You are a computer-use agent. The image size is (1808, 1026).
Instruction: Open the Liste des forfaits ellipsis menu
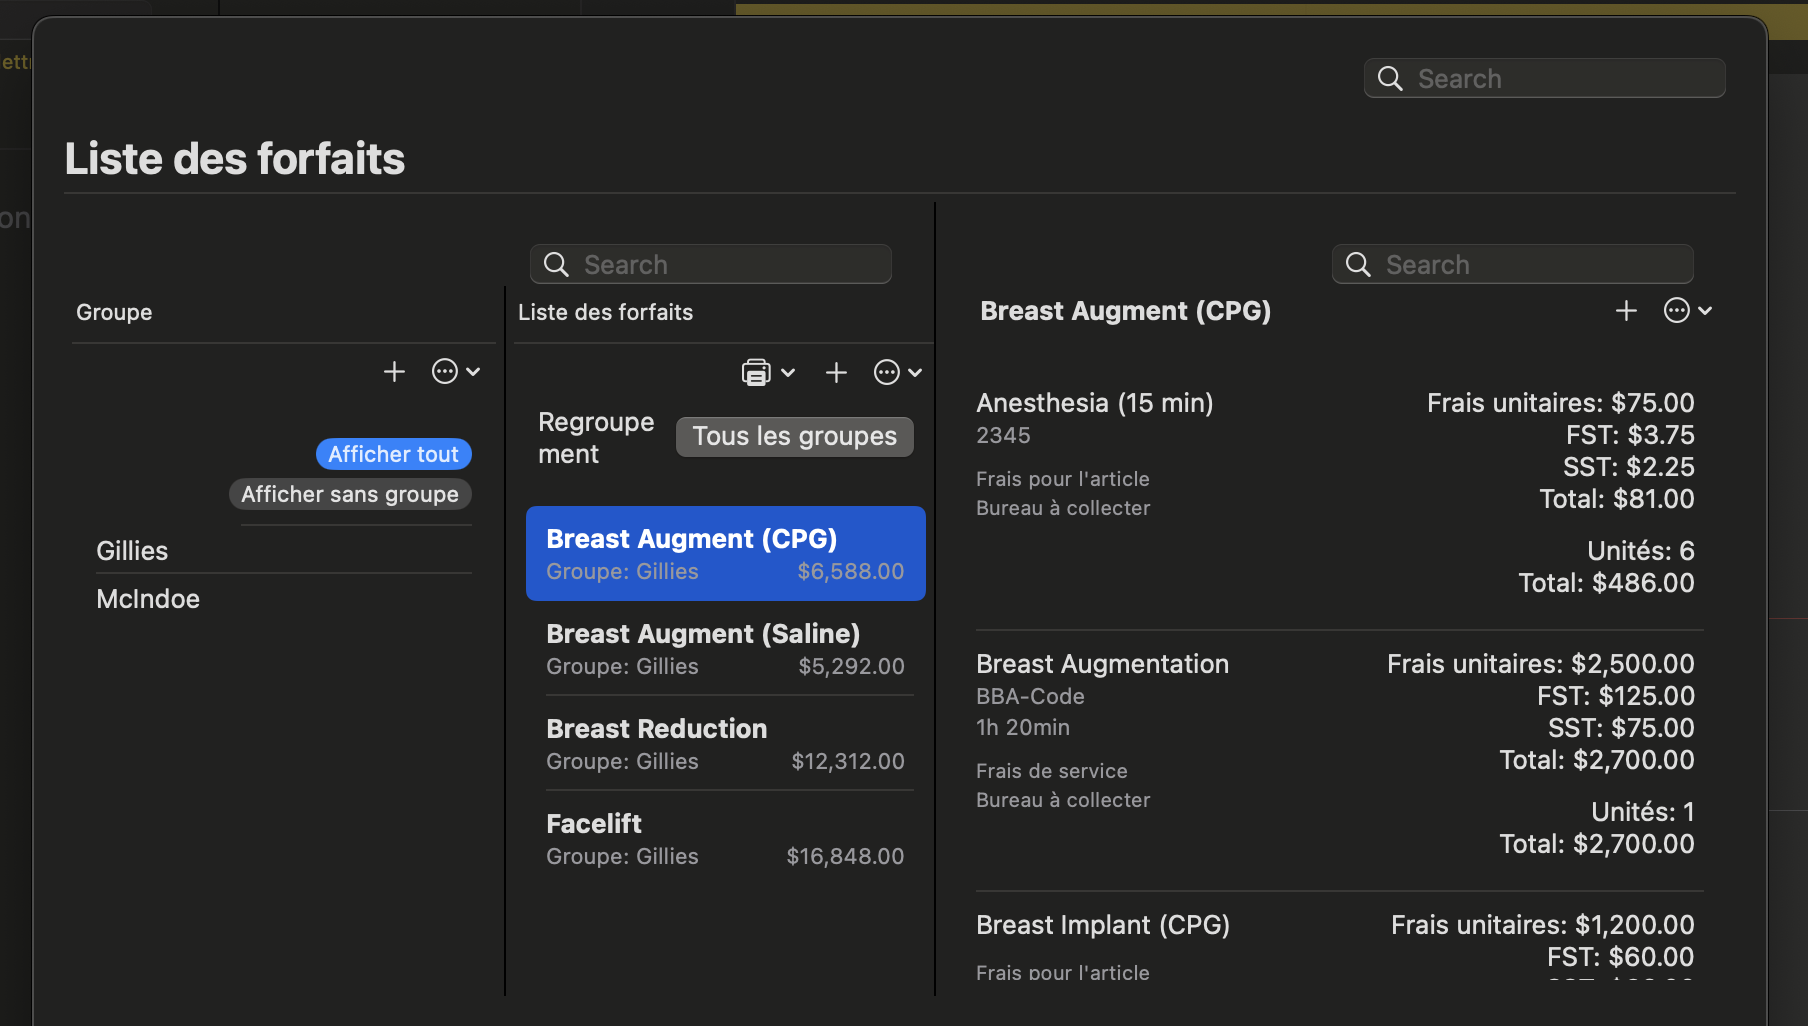pyautogui.click(x=897, y=373)
